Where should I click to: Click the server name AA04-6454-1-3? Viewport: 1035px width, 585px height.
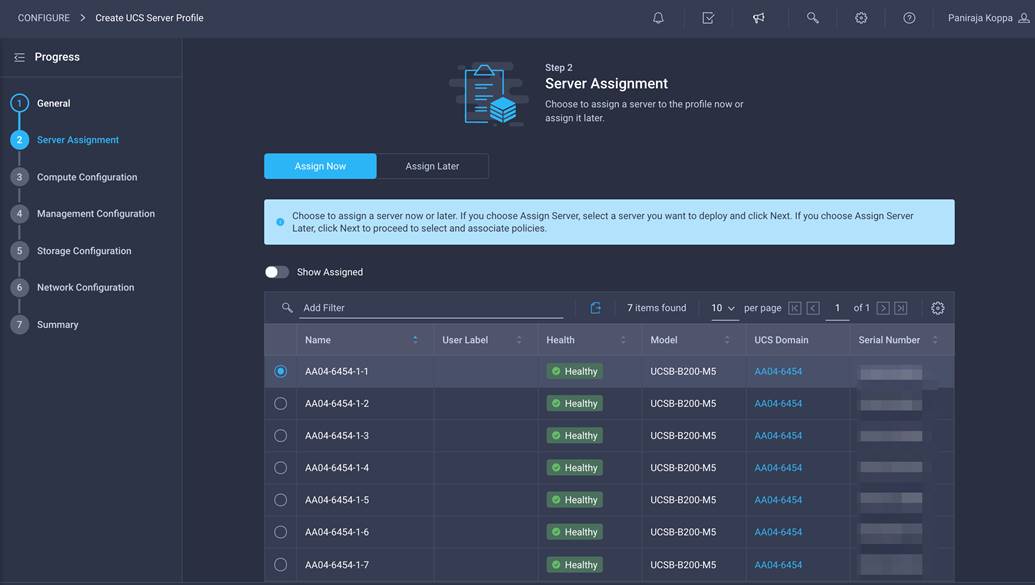coord(337,436)
